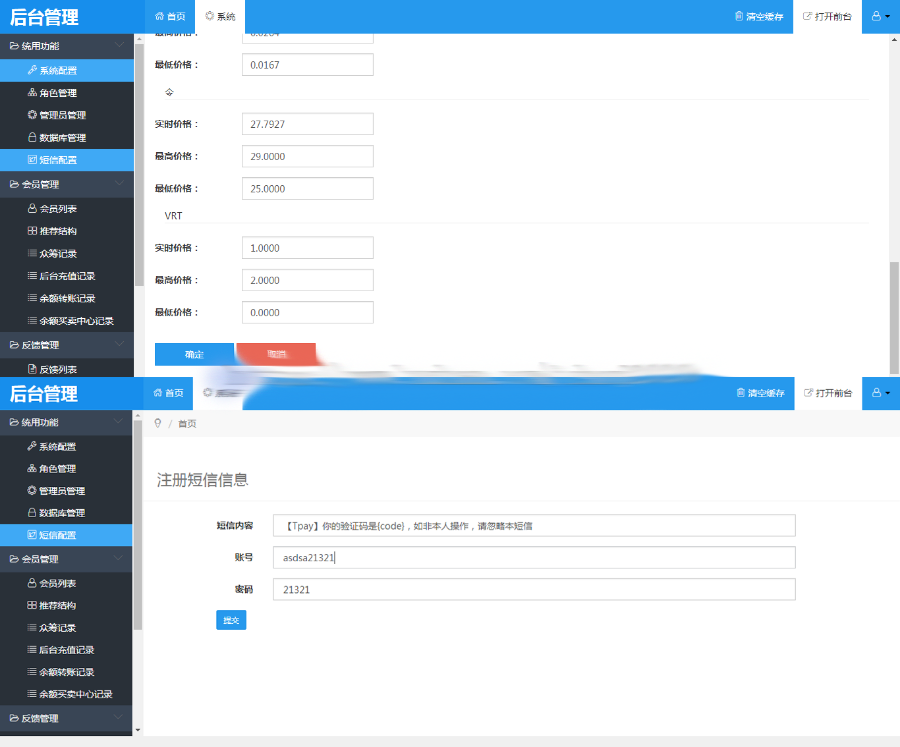Open 后台充值记录 in the price settings page sidebar
Image resolution: width=900 pixels, height=747 pixels.
pos(67,276)
